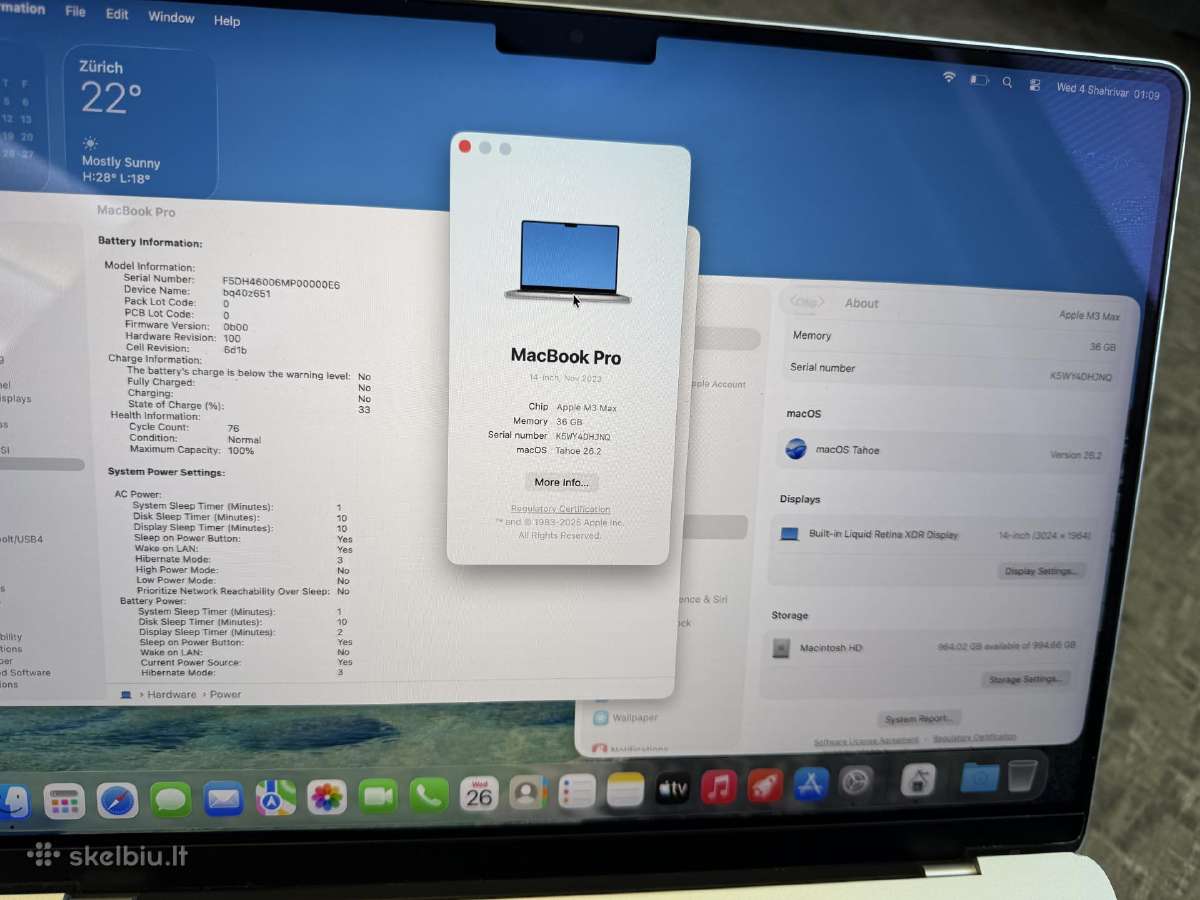This screenshot has width=1200, height=900.
Task: Open Control Center from the menu bar
Action: (1035, 86)
